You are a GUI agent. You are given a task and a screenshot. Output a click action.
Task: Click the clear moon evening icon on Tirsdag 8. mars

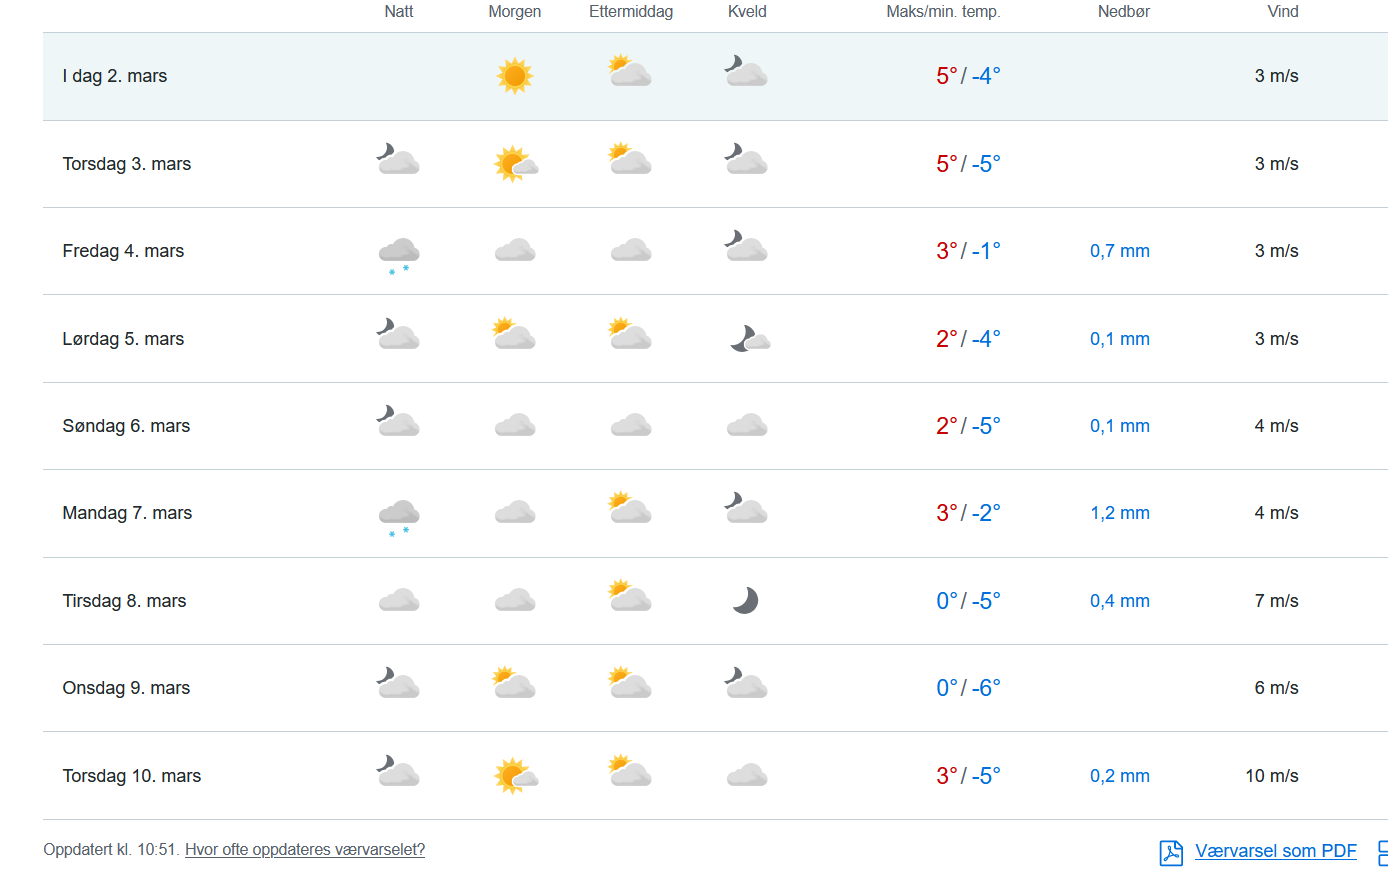click(x=745, y=600)
